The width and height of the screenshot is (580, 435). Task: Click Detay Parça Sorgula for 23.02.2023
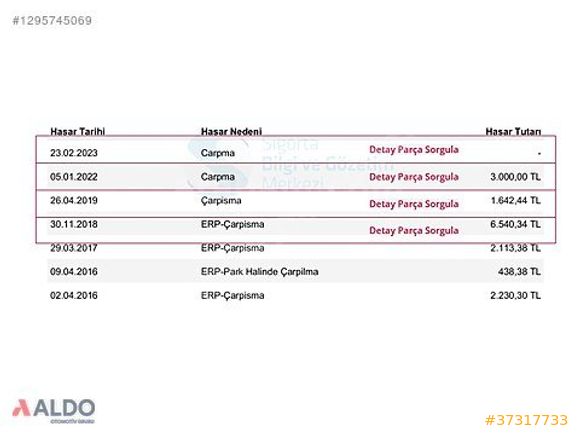414,149
